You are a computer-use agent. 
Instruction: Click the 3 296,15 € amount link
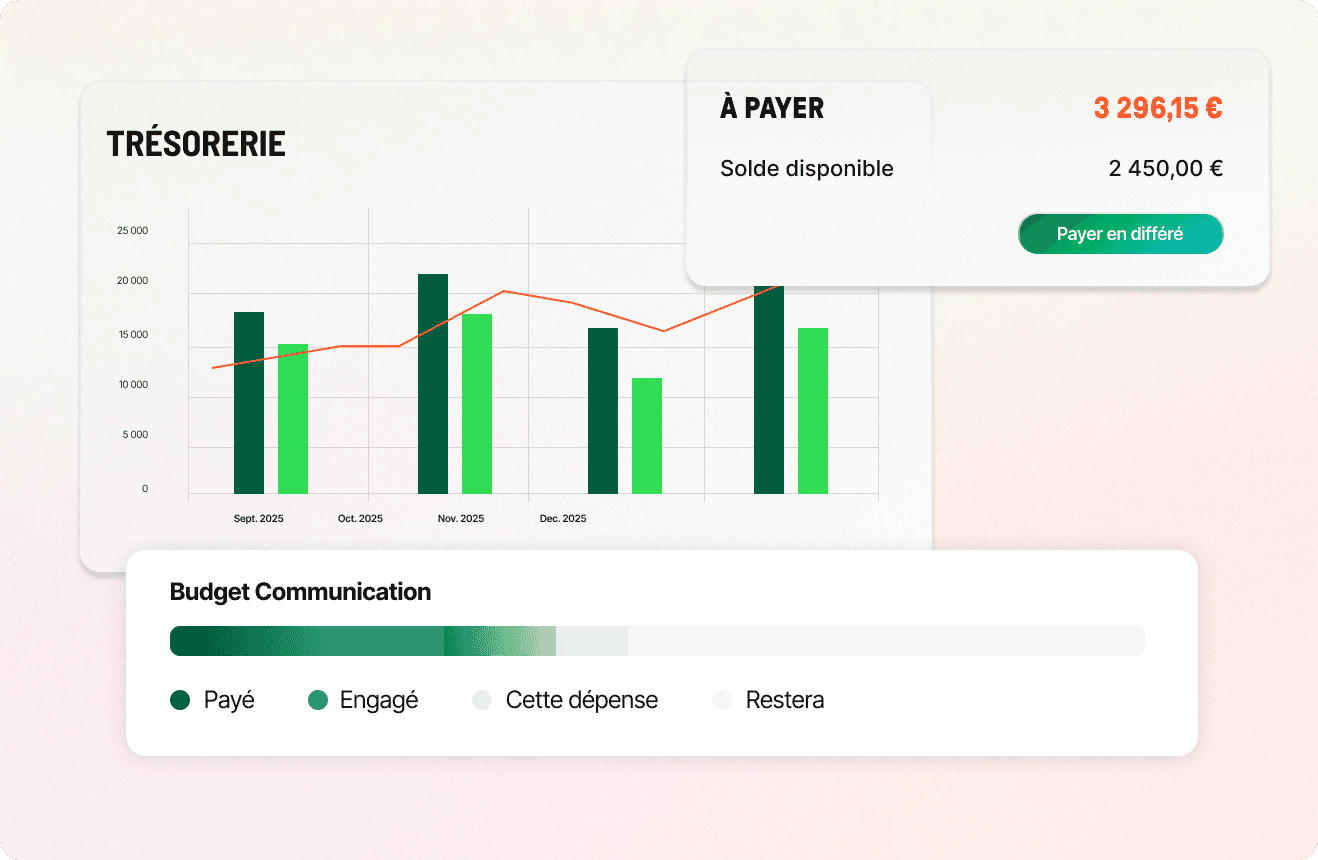1157,107
